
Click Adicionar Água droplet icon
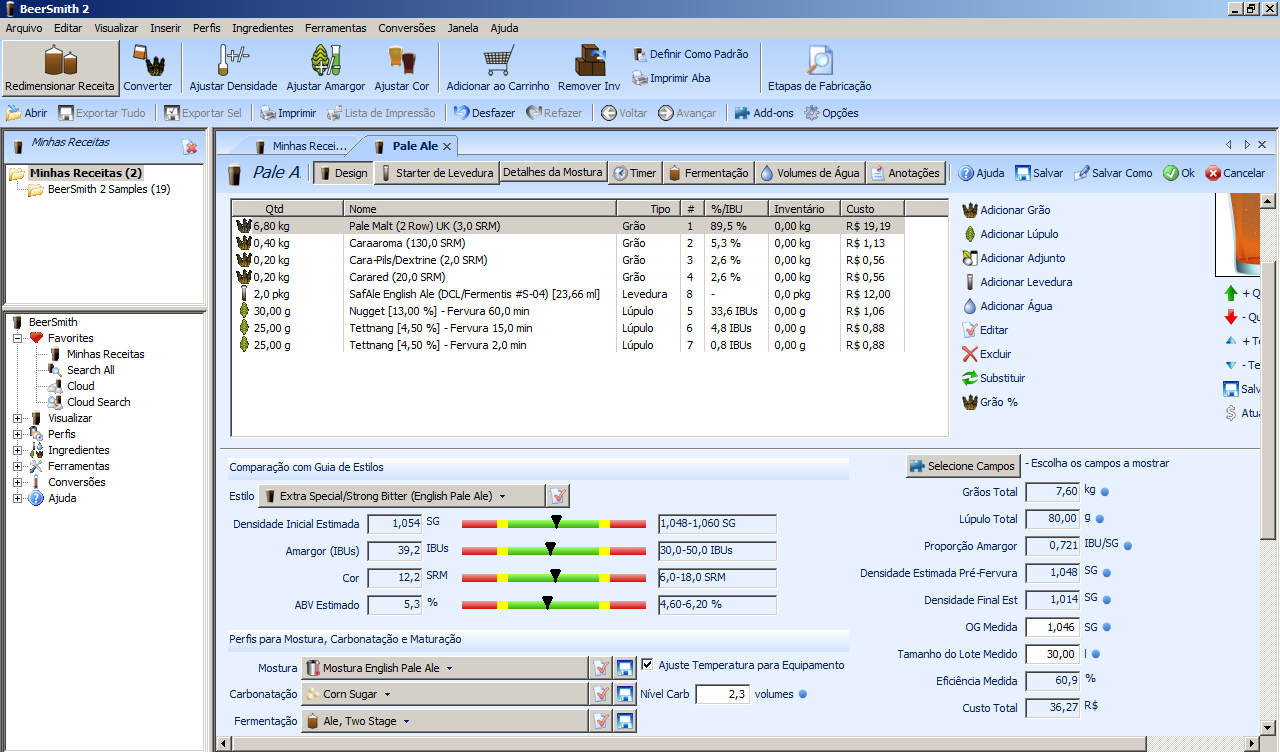[970, 306]
